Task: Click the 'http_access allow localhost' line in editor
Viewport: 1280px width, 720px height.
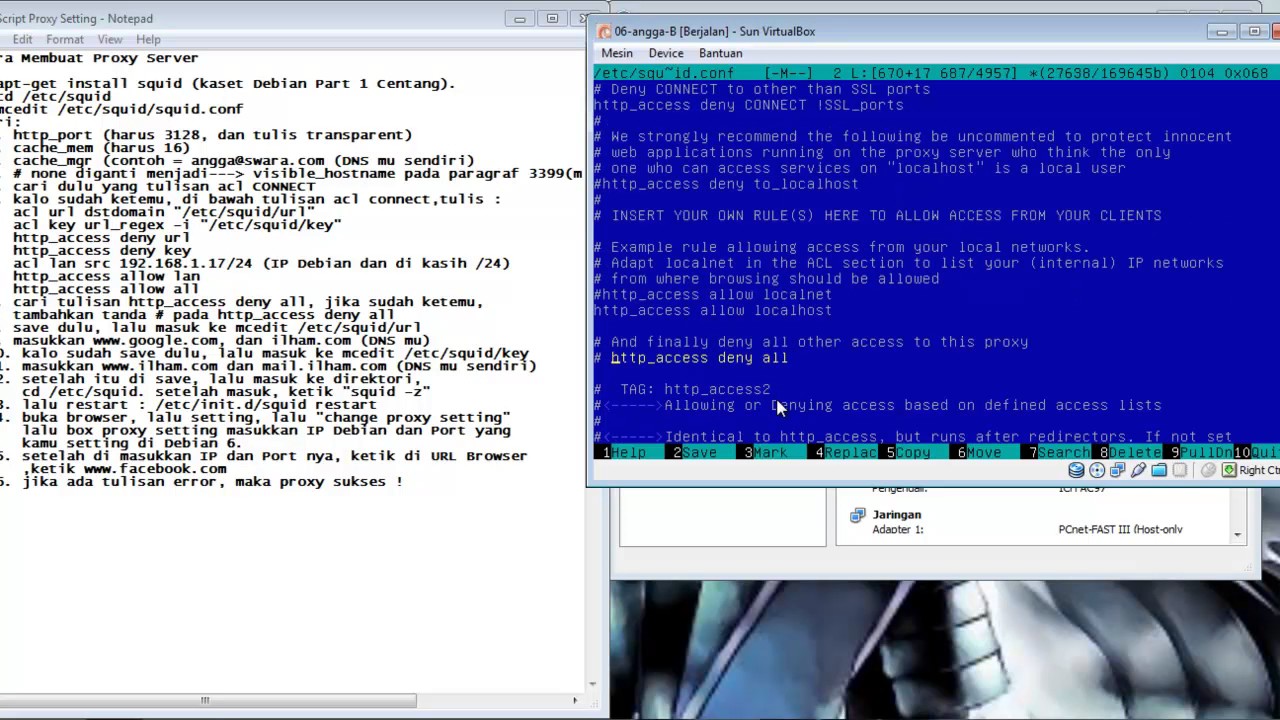Action: 713,311
